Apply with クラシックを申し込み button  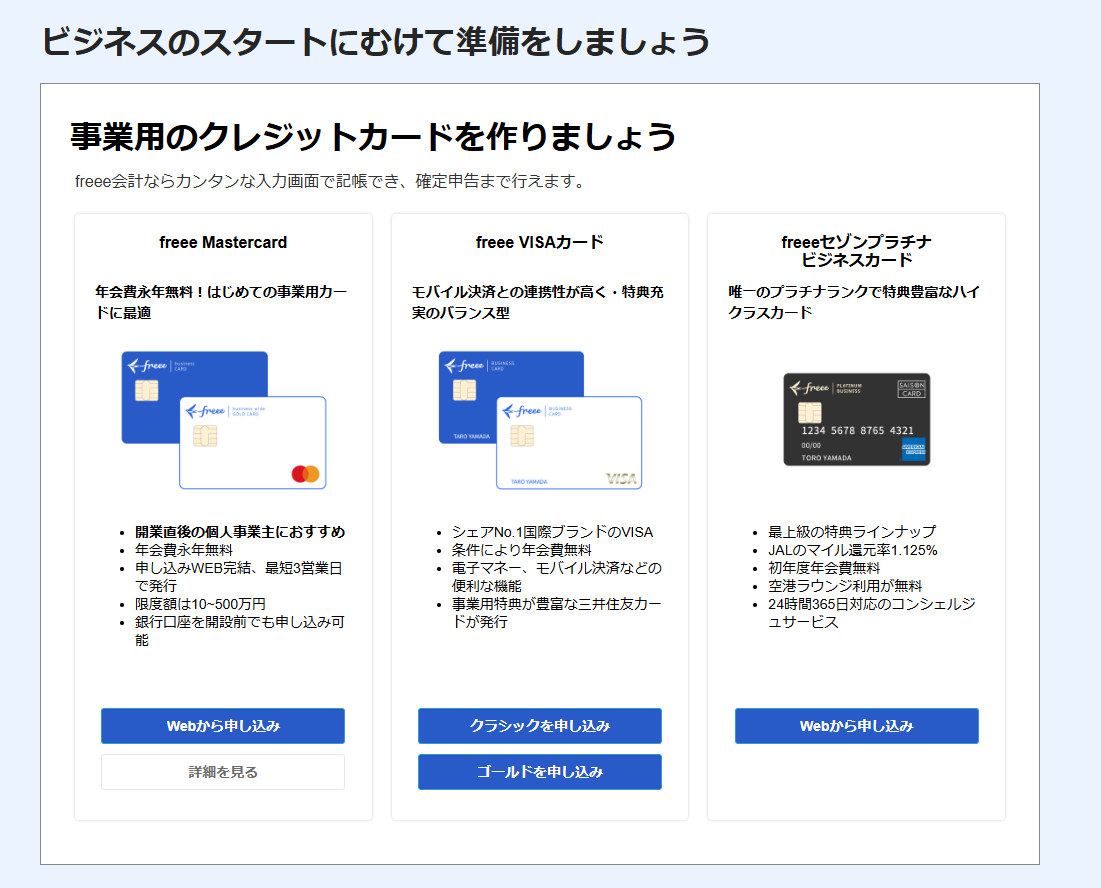pyautogui.click(x=539, y=726)
